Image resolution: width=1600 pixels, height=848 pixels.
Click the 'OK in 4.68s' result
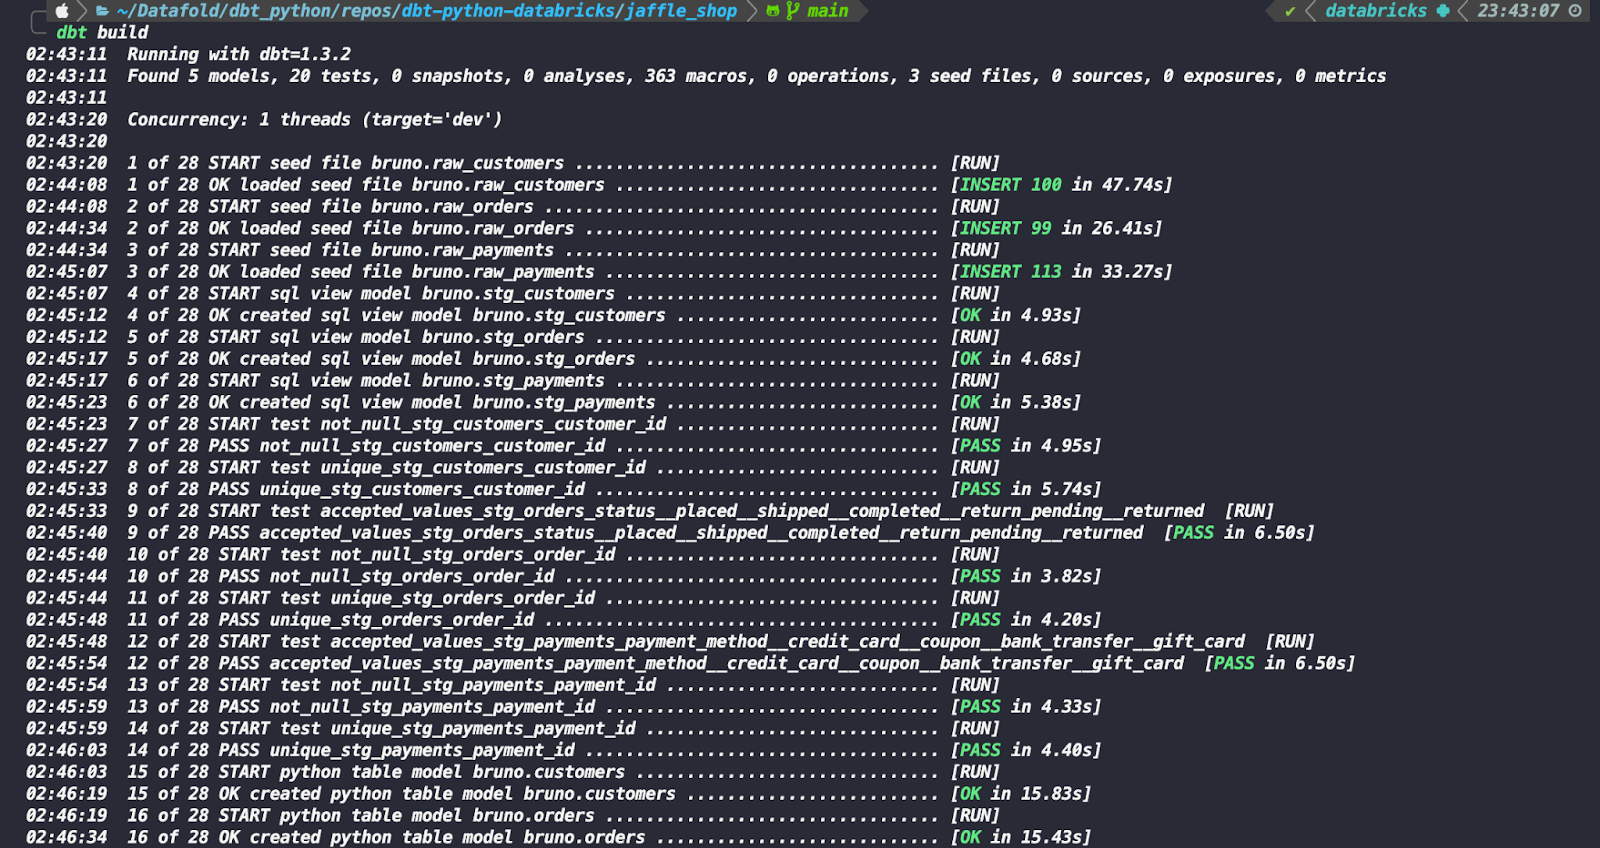pyautogui.click(x=1016, y=359)
